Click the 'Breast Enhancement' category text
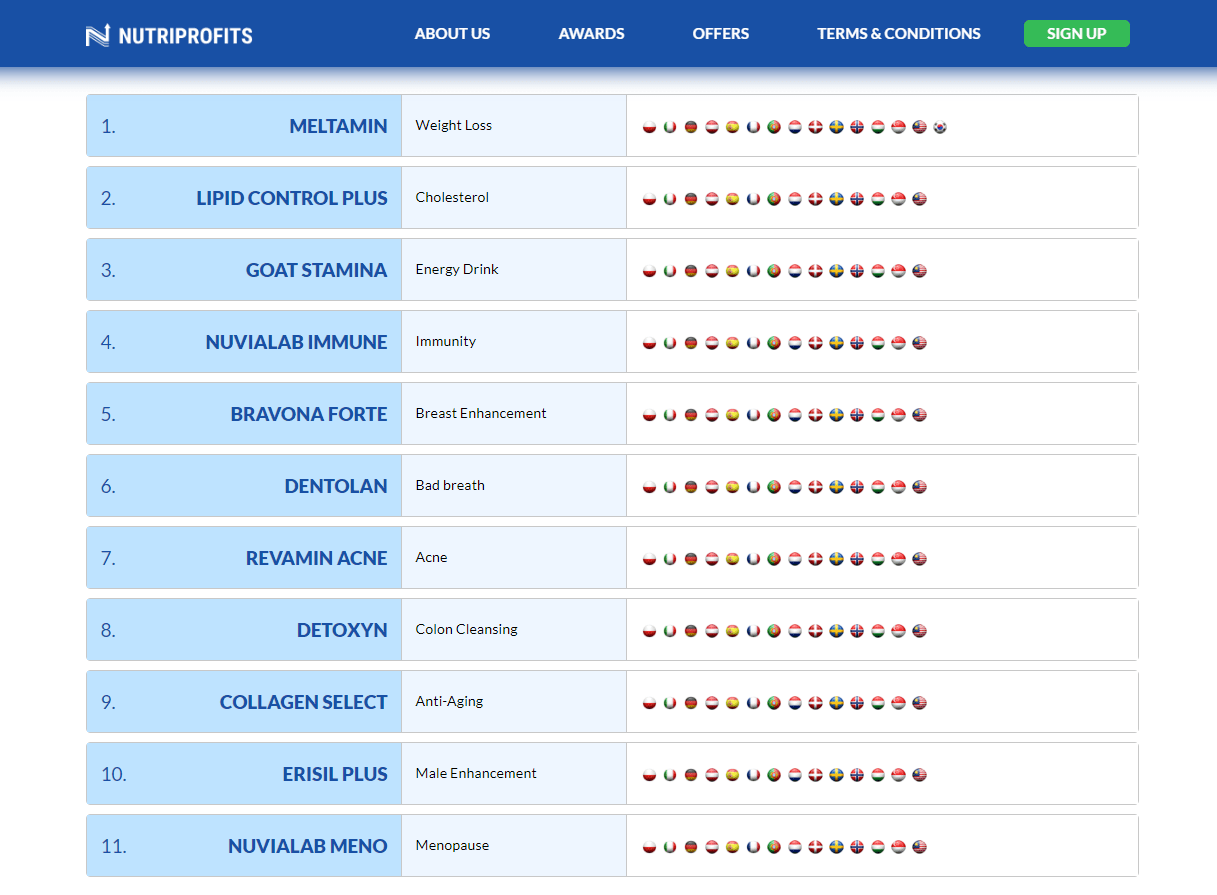 481,414
